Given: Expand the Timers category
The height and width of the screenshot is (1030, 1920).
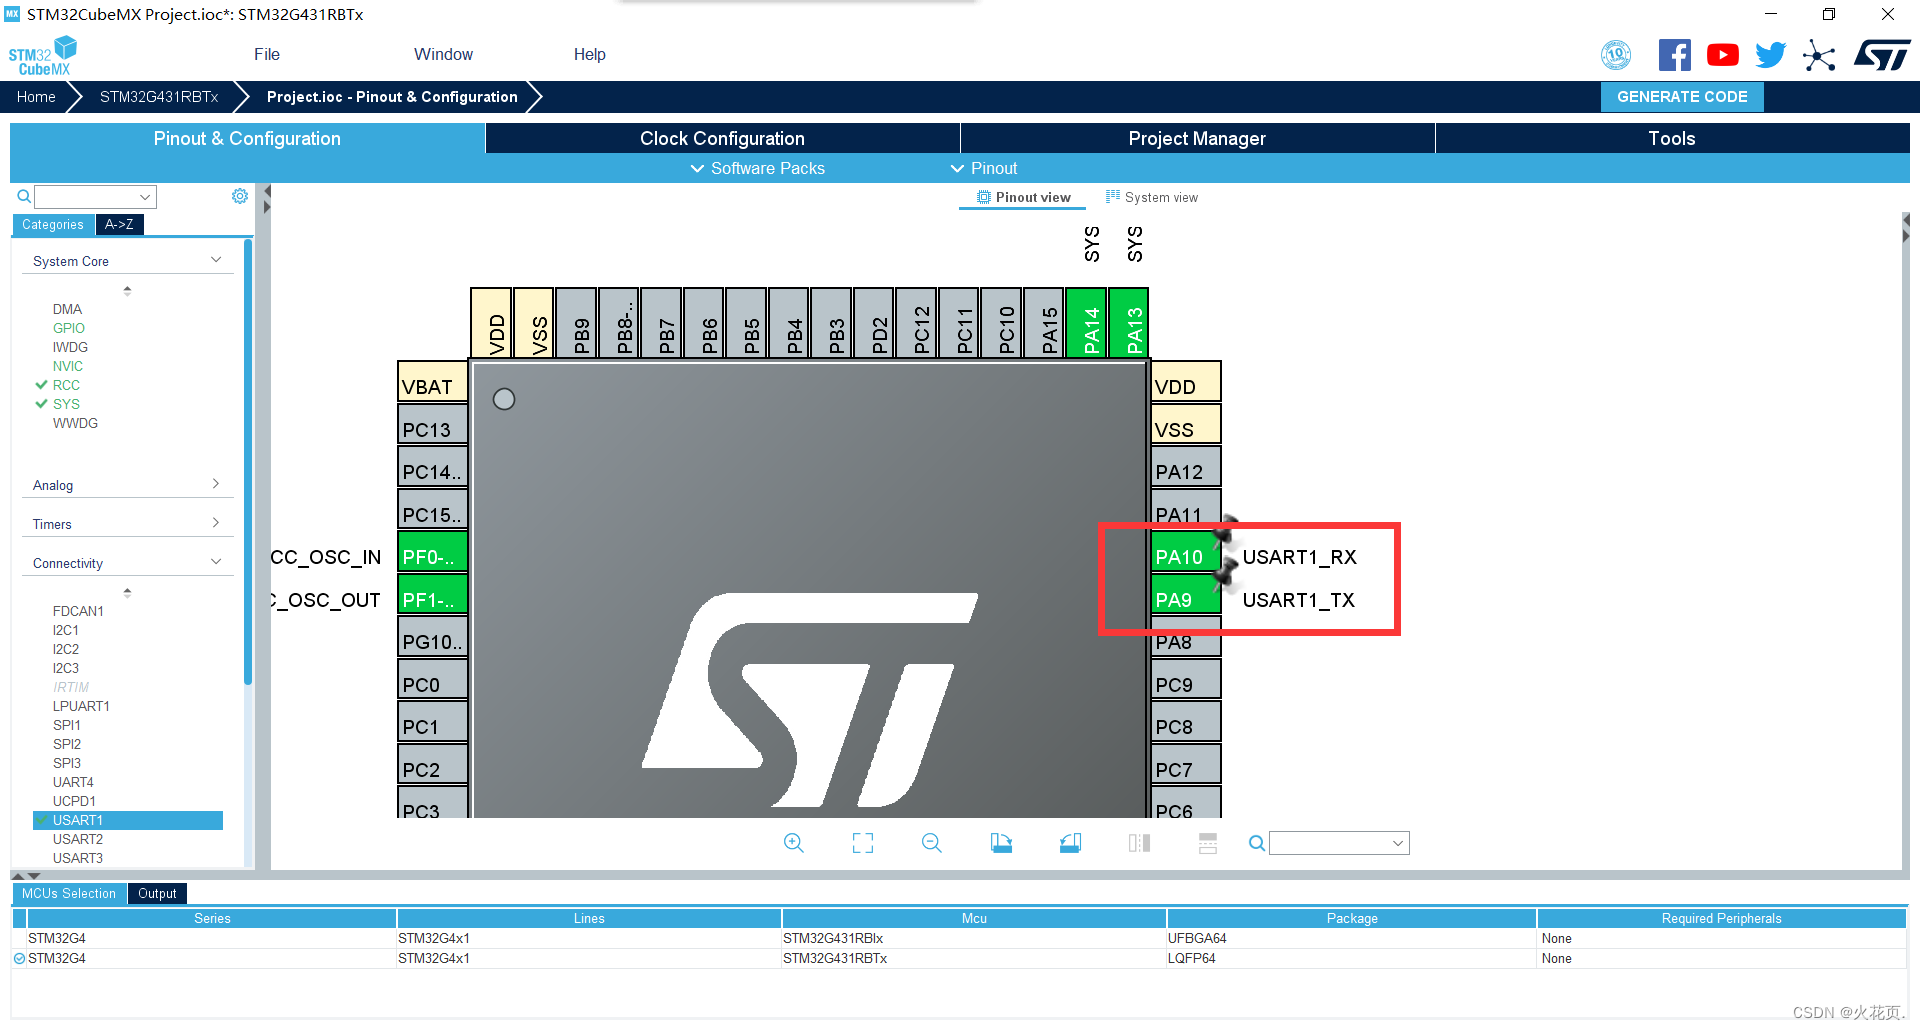Looking at the screenshot, I should [x=215, y=522].
